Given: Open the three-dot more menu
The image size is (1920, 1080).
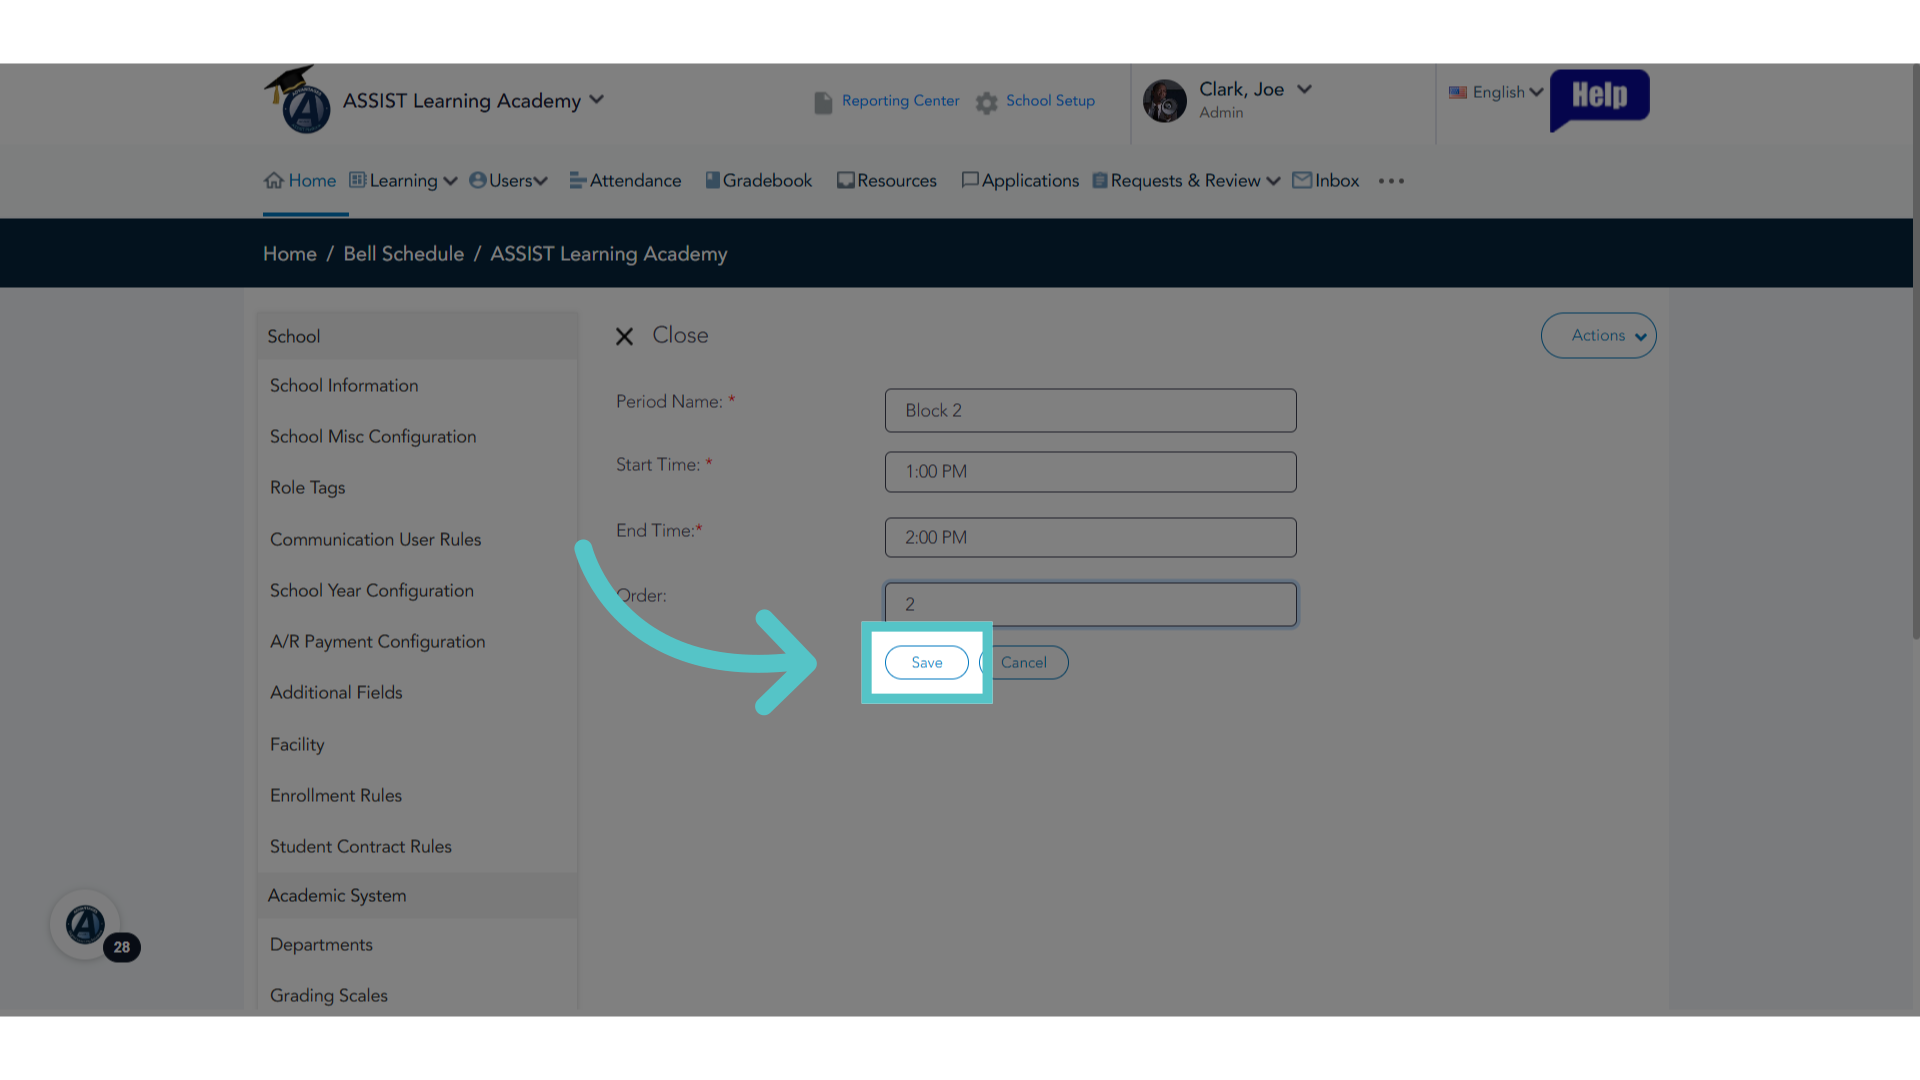Looking at the screenshot, I should [1391, 181].
